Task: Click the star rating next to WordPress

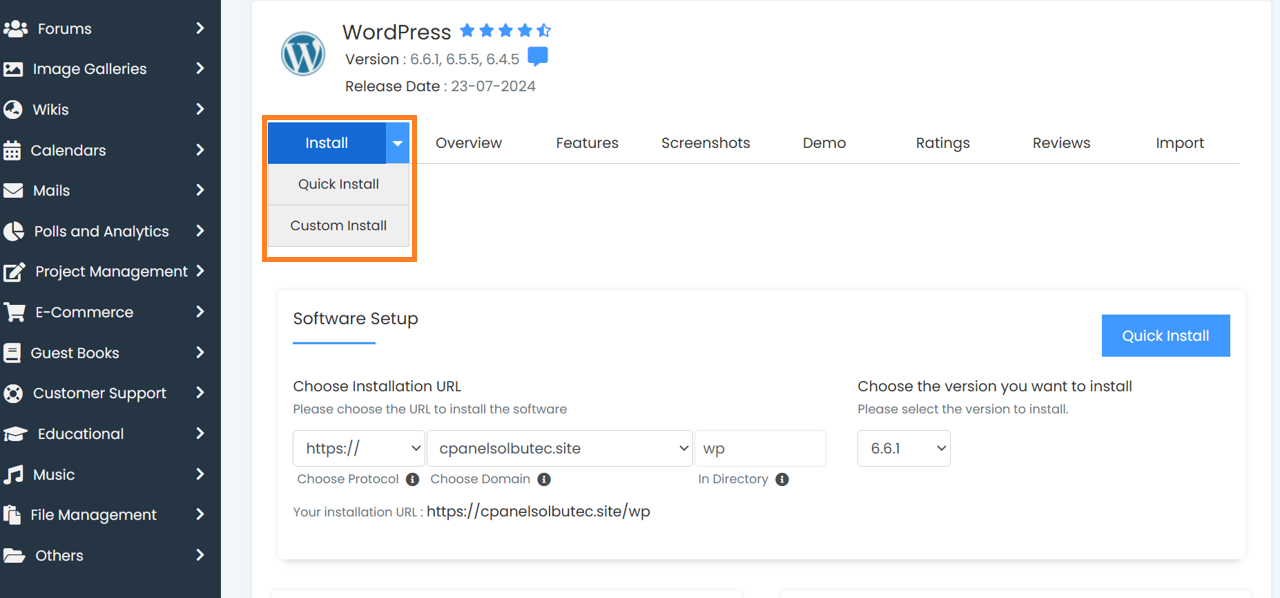Action: (505, 31)
